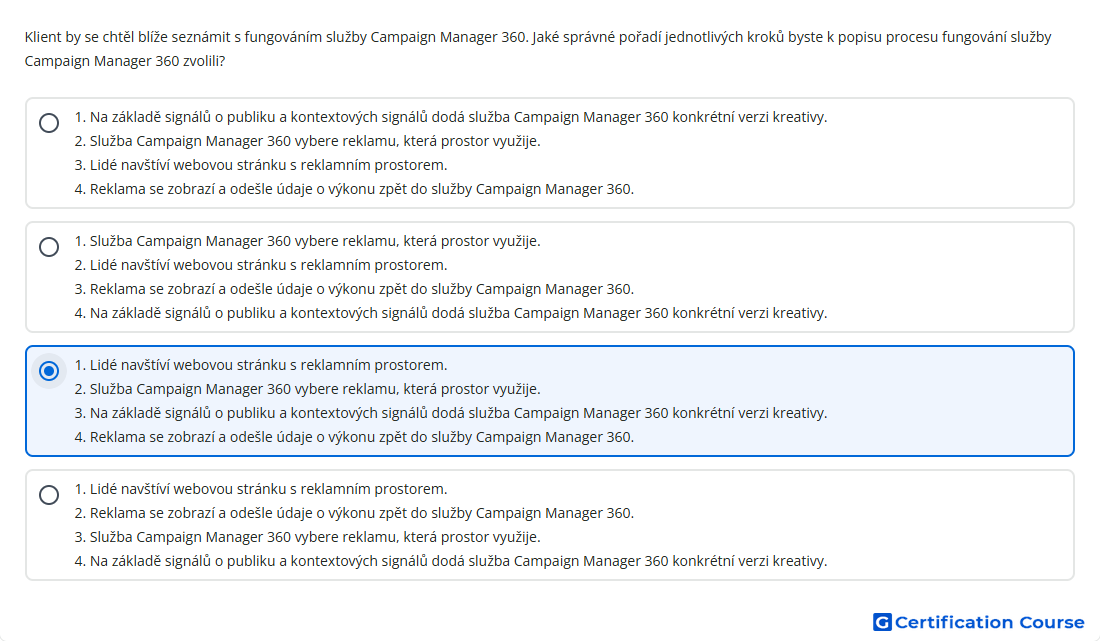Screen dimensions: 1100x641
Task: Click line '2. Služba Campaign Manager' in highlighted answer
Action: click(x=307, y=389)
